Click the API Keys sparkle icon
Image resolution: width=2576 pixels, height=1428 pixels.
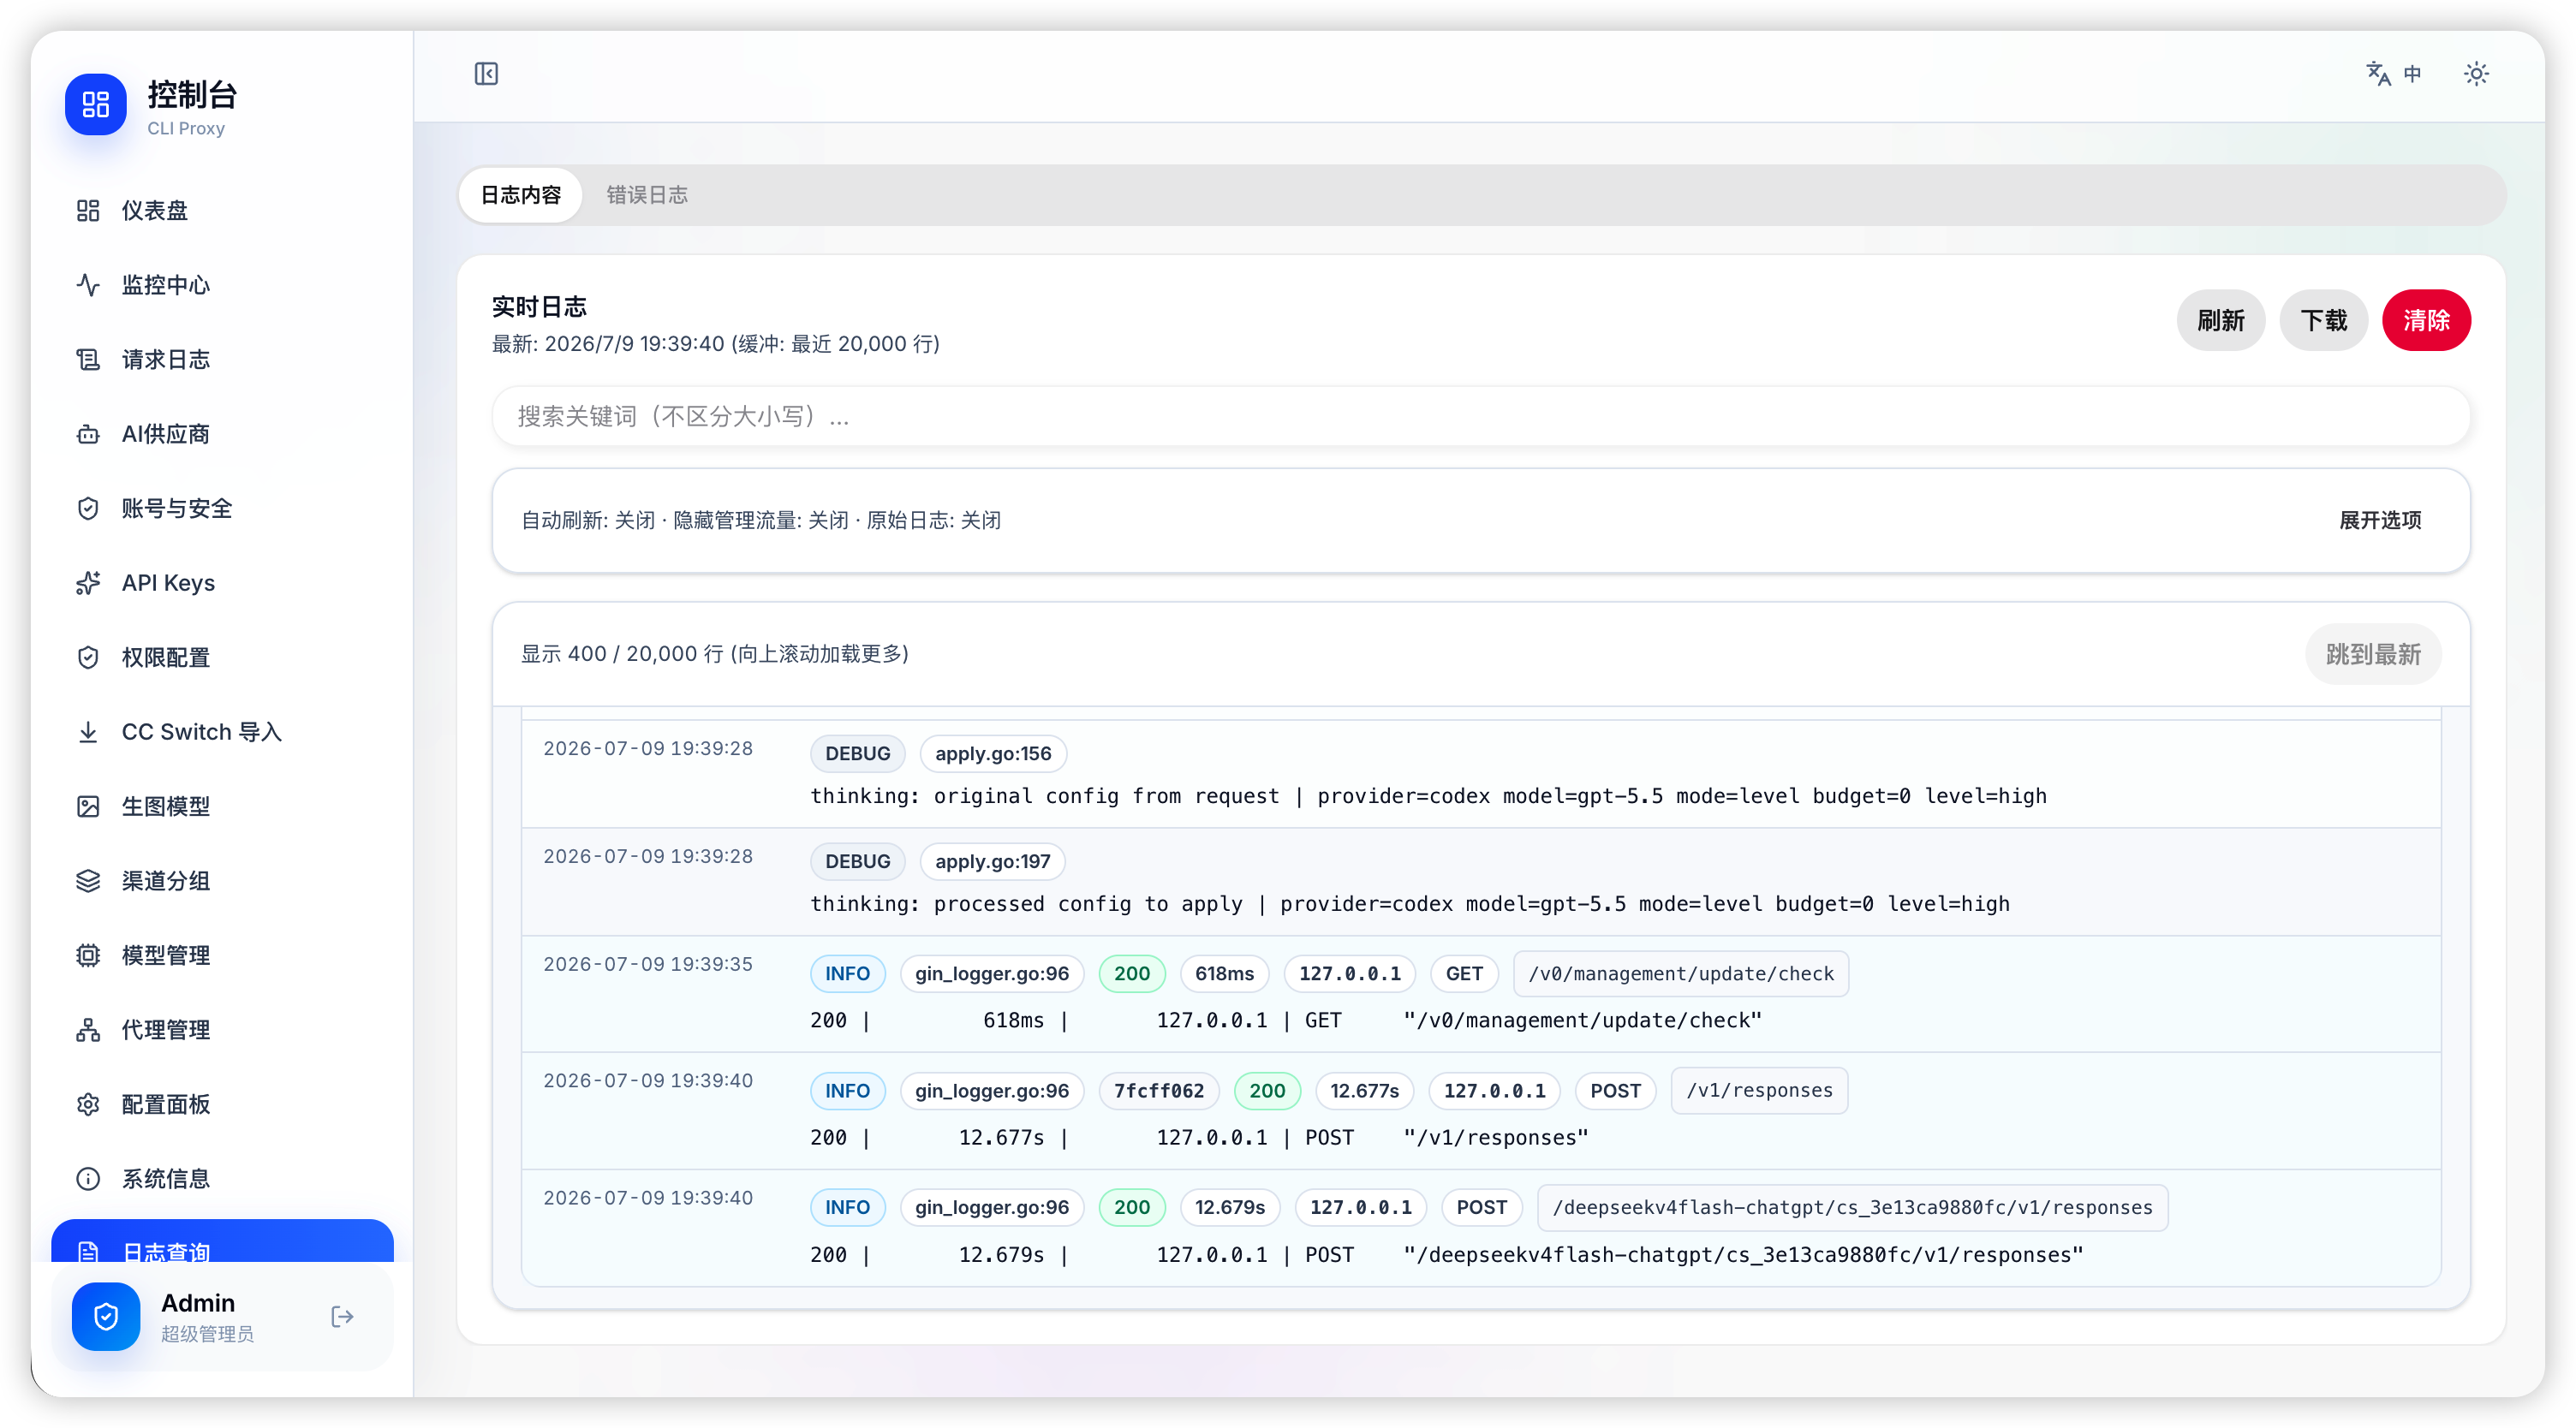[88, 583]
